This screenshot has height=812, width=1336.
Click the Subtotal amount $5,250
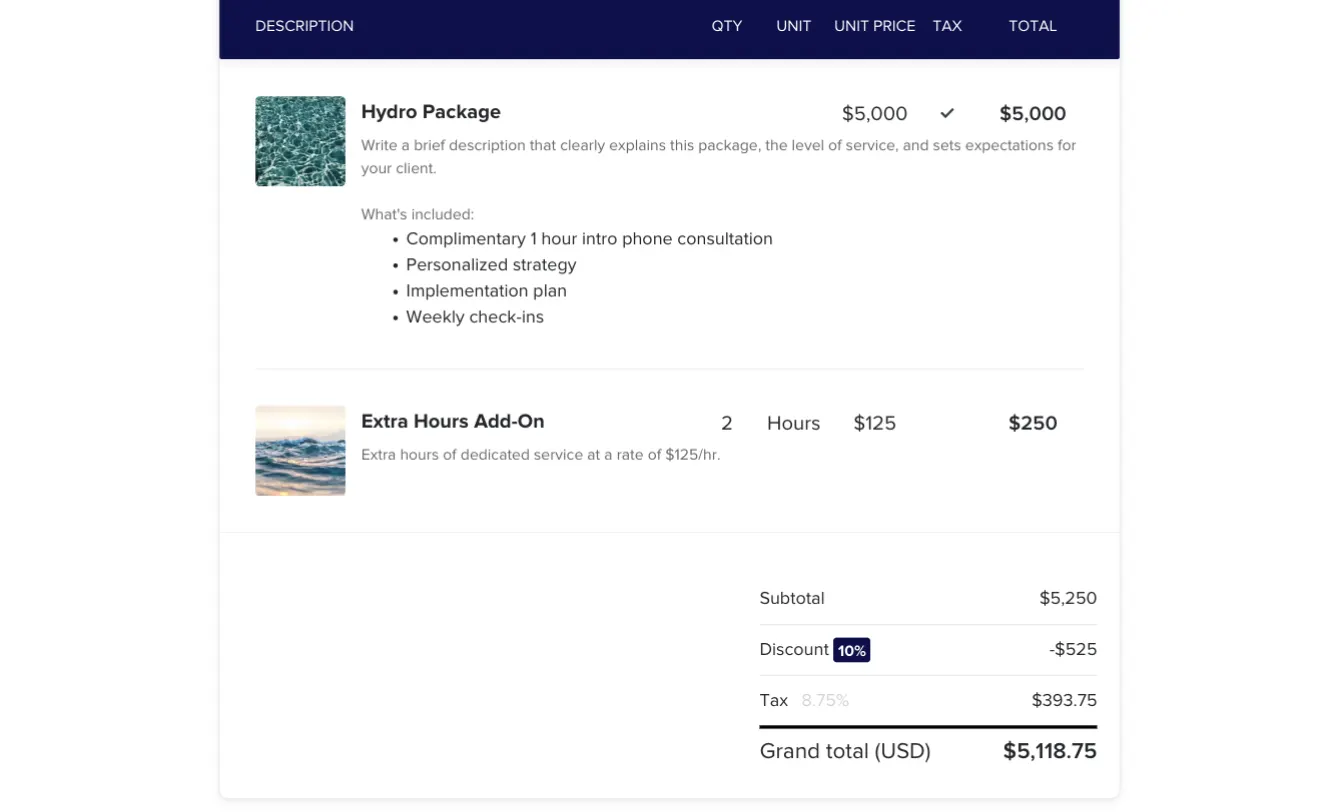(1067, 599)
